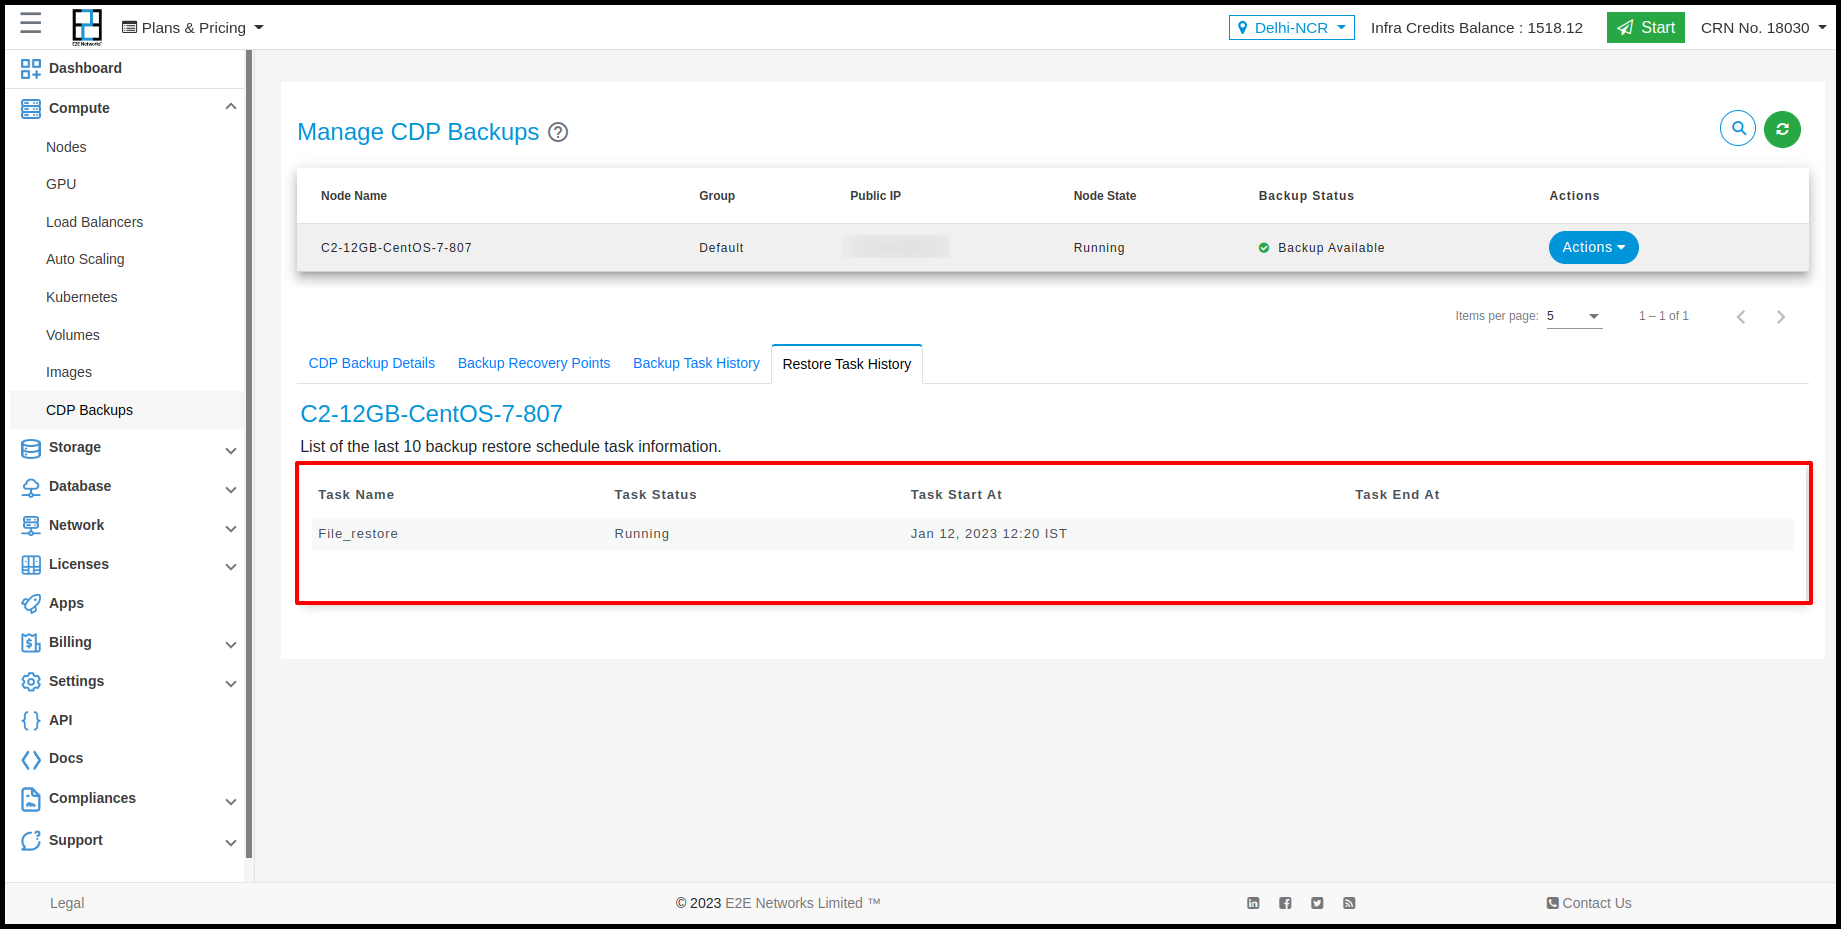Expand the Network section chevron
Image resolution: width=1841 pixels, height=929 pixels.
pos(231,529)
